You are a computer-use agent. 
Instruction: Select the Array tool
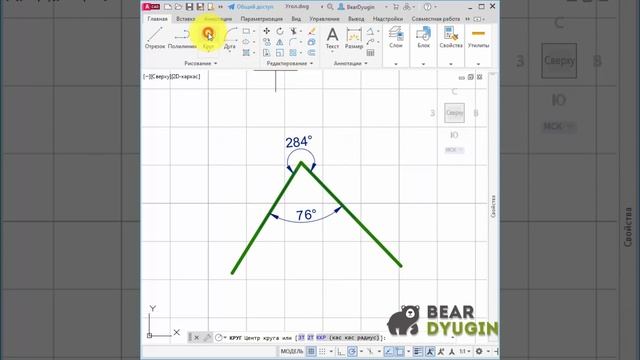click(293, 53)
